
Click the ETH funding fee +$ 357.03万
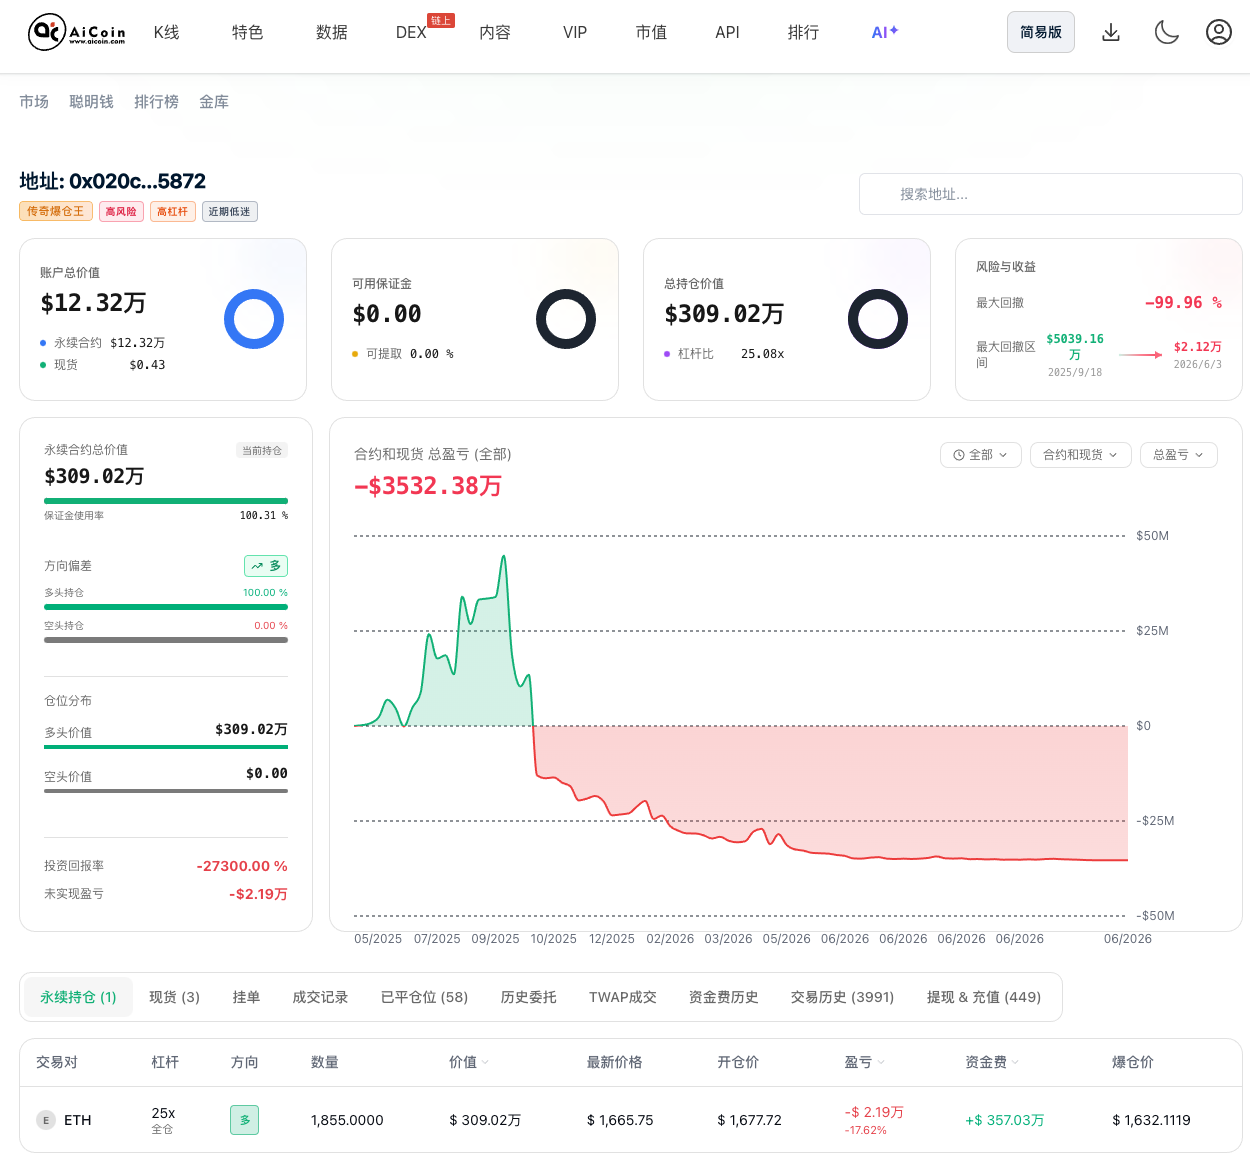pyautogui.click(x=1005, y=1120)
